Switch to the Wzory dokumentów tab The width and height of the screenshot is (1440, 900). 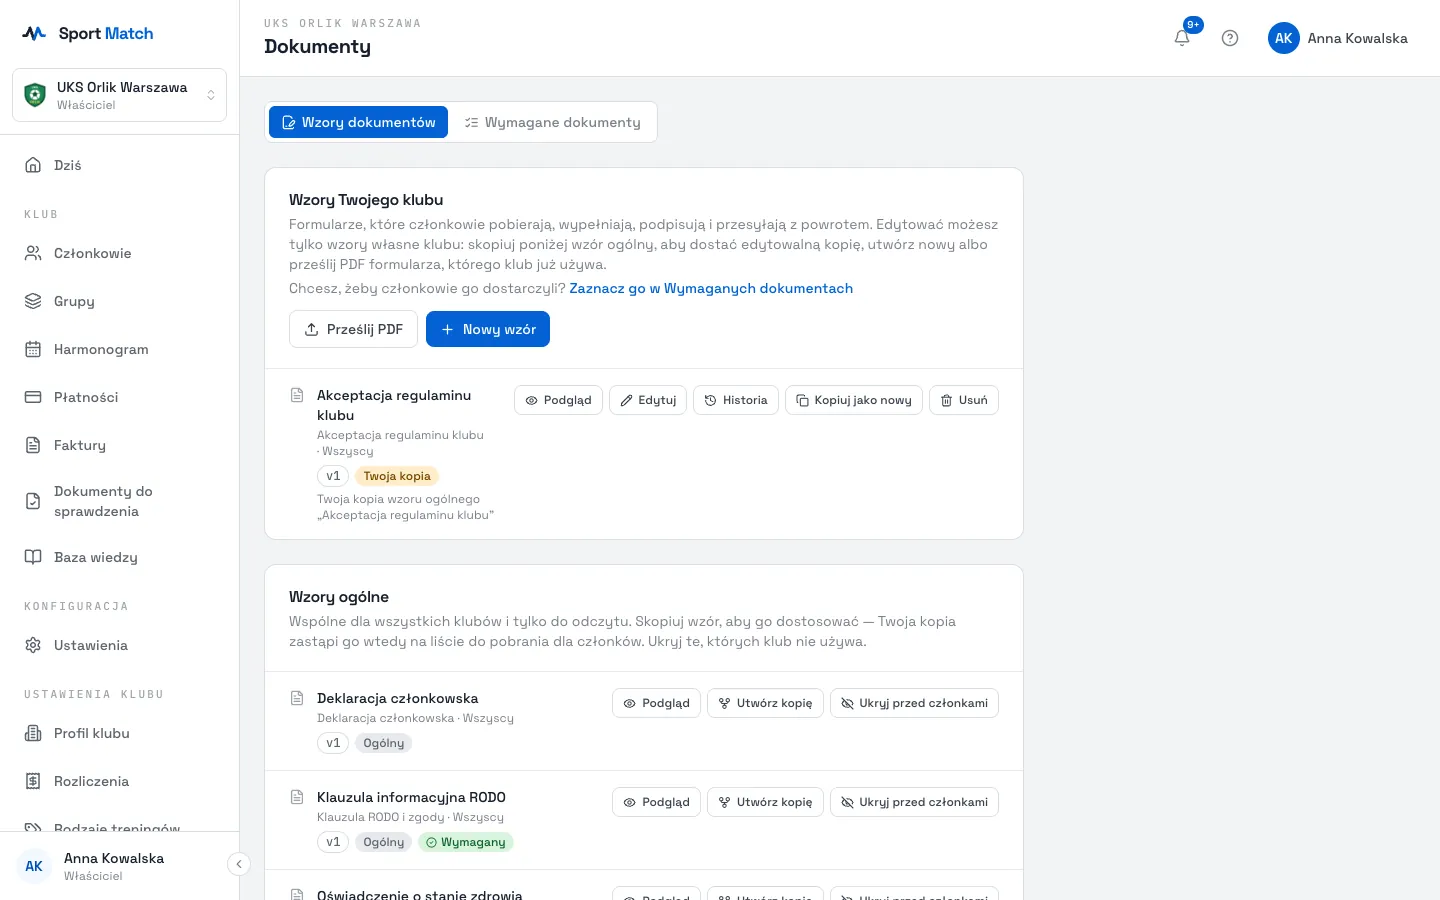[358, 122]
